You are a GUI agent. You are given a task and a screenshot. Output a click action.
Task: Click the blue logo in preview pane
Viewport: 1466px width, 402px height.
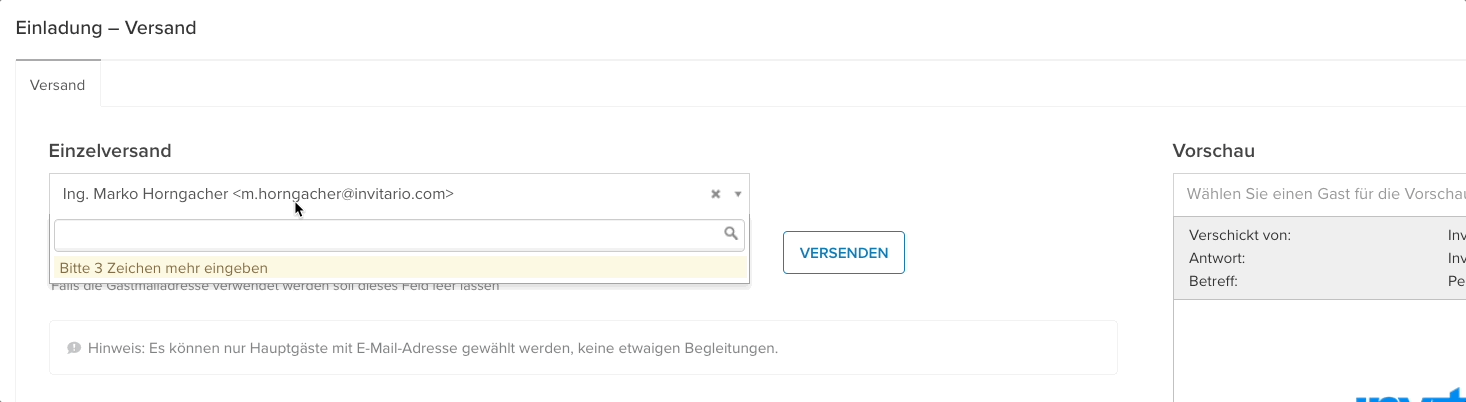(1410, 397)
